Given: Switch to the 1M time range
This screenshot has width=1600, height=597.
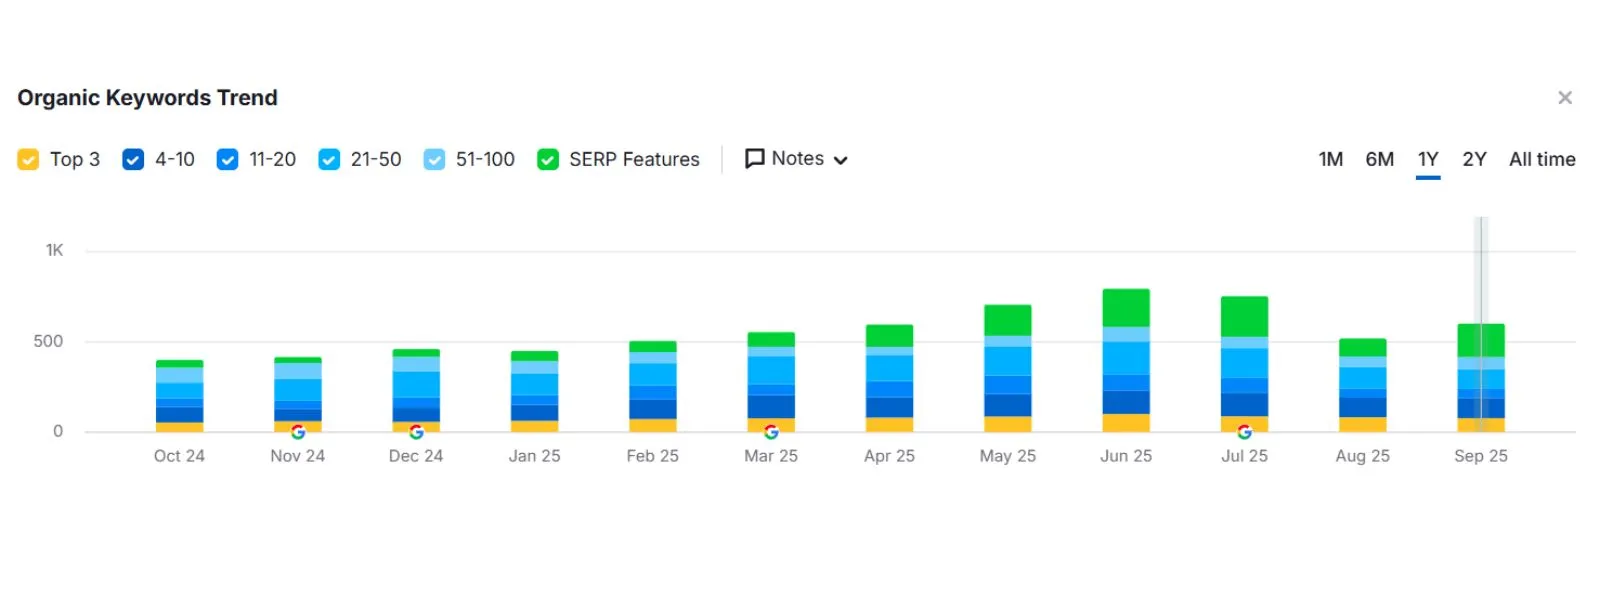Looking at the screenshot, I should [x=1330, y=159].
